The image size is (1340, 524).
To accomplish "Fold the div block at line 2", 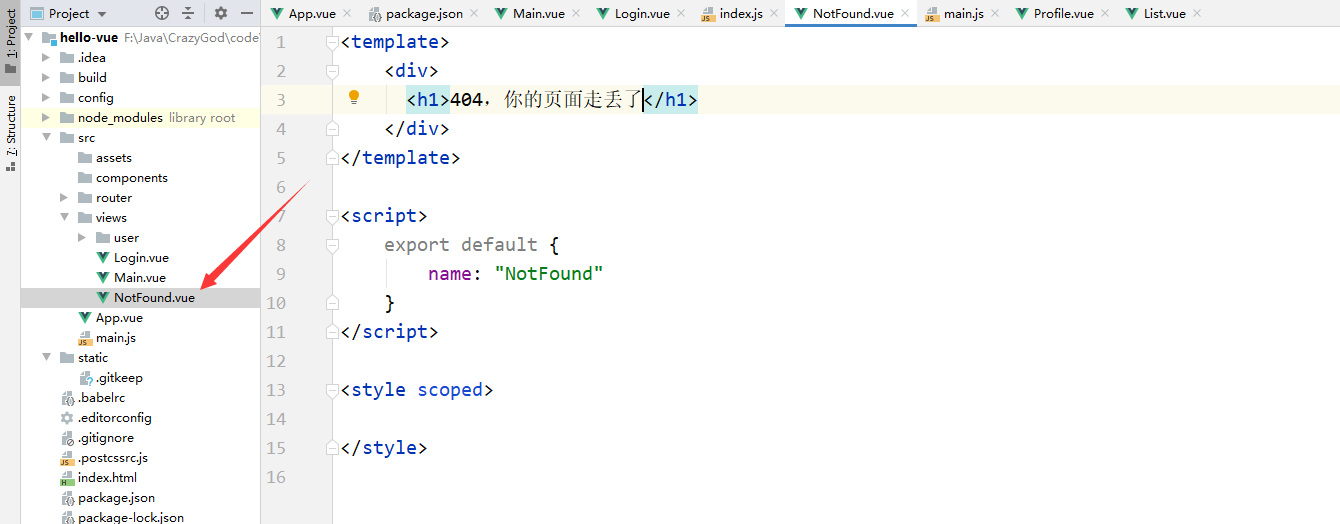I will point(332,71).
